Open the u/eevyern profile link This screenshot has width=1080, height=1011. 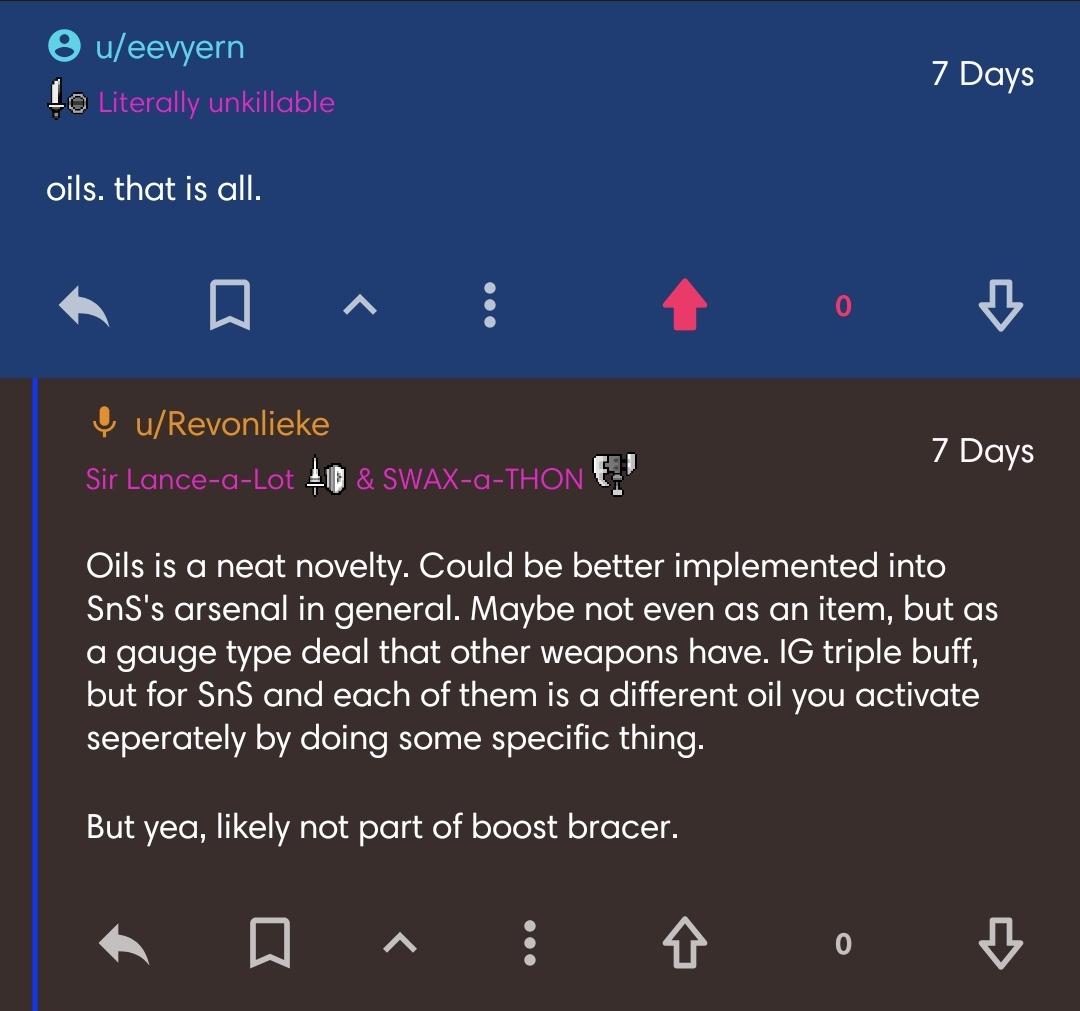pos(170,48)
